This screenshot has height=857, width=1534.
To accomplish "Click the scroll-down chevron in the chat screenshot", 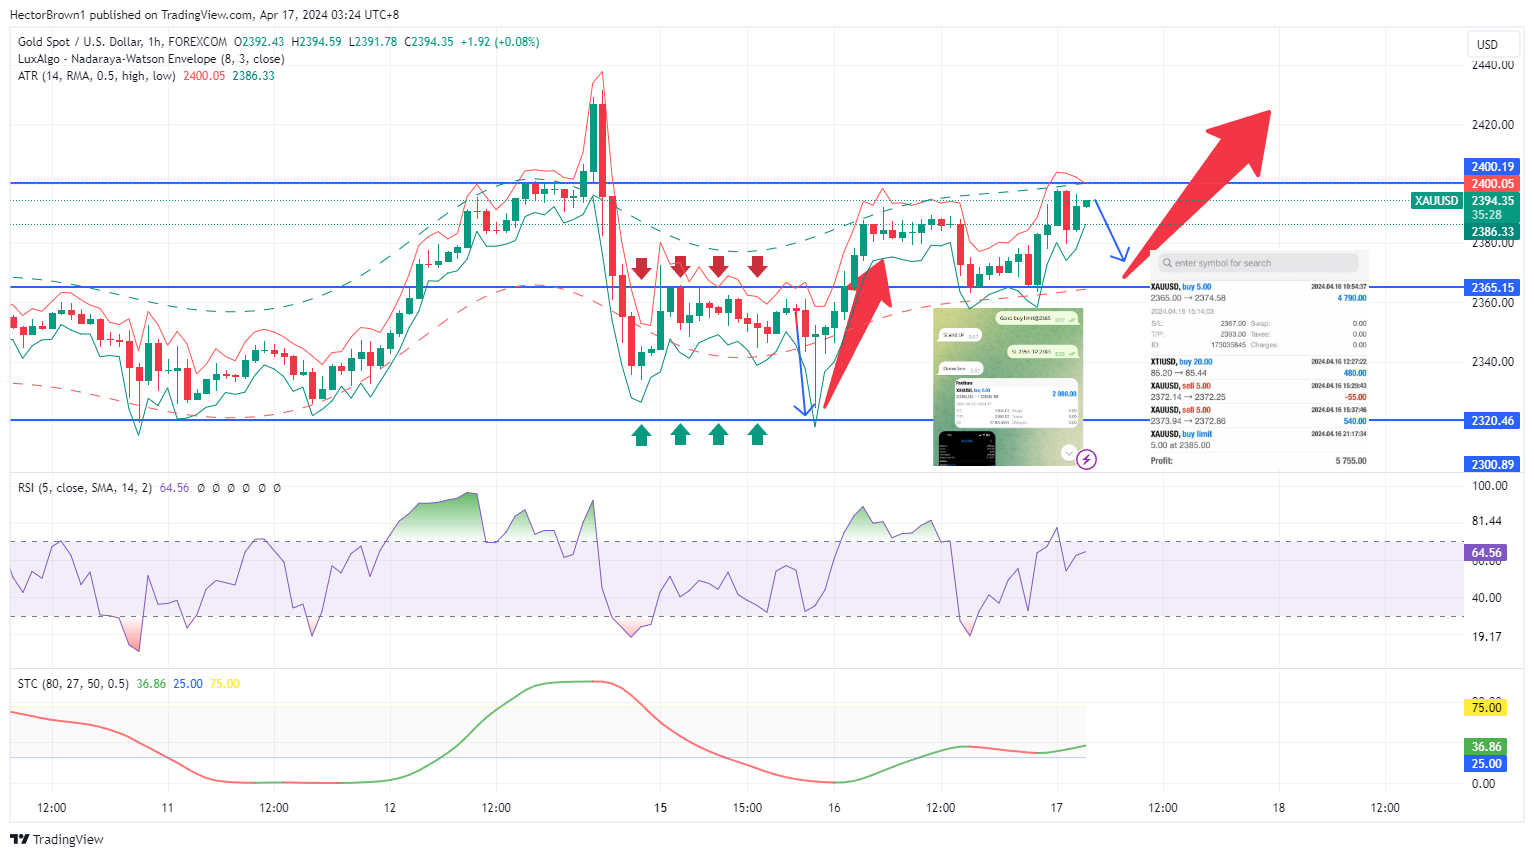I will click(x=1068, y=453).
